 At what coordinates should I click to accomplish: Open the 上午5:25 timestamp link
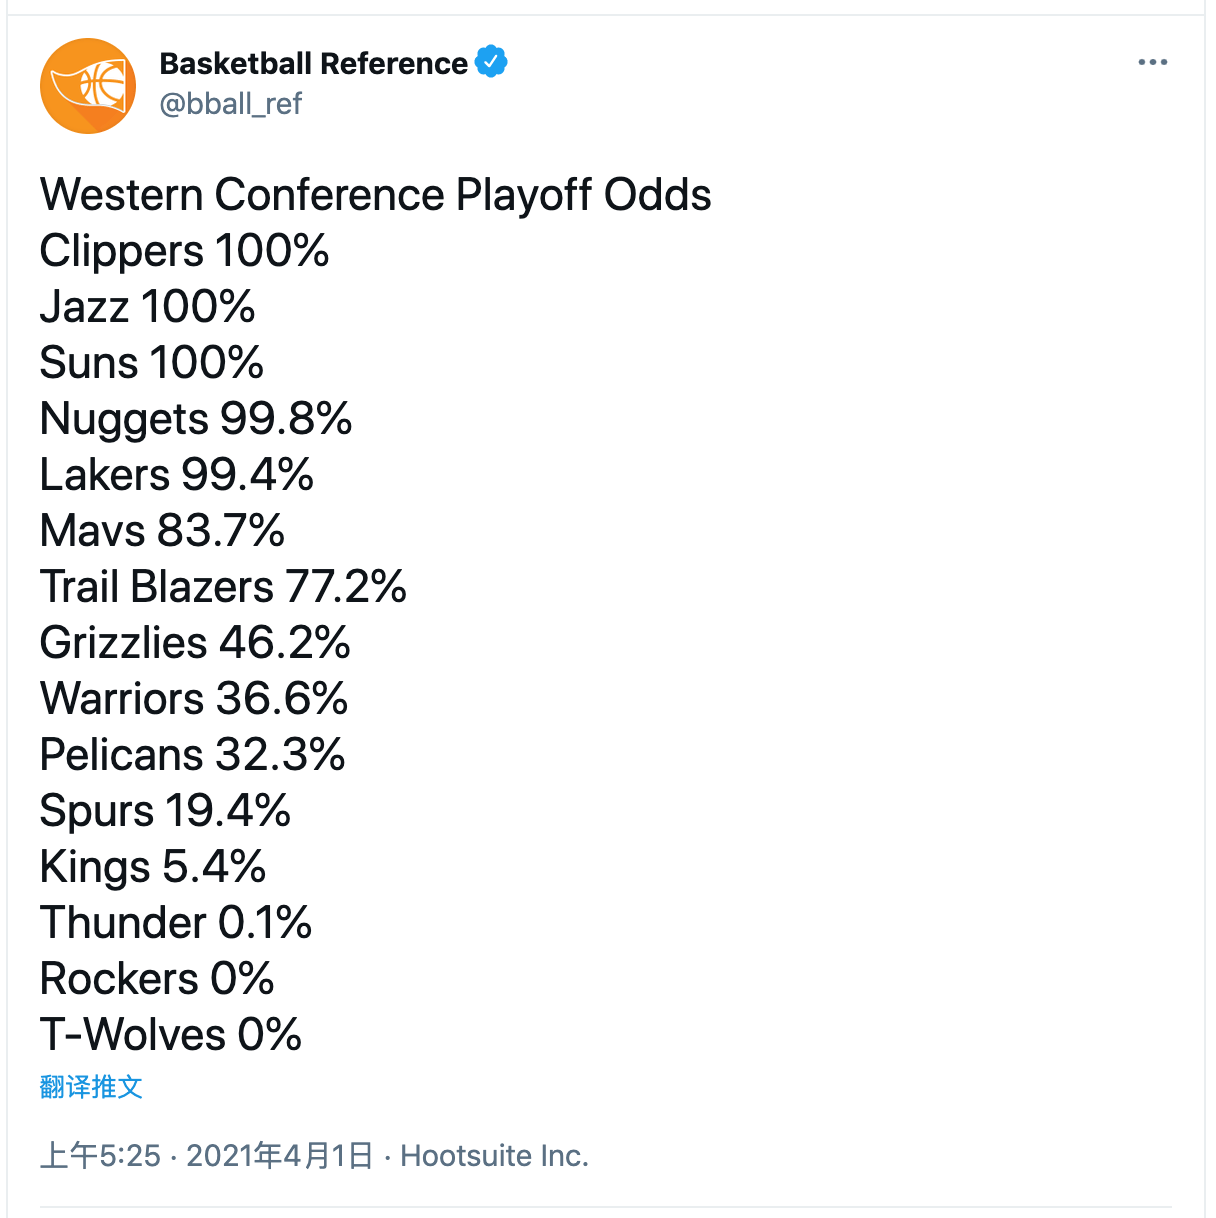[x=100, y=1156]
